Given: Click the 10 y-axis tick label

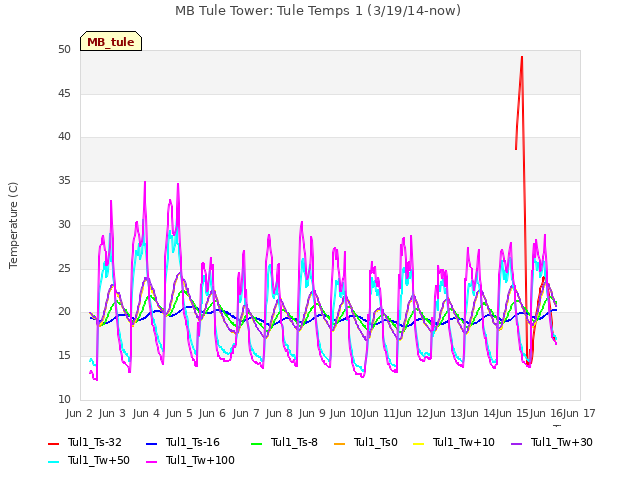Looking at the screenshot, I should [x=64, y=399].
